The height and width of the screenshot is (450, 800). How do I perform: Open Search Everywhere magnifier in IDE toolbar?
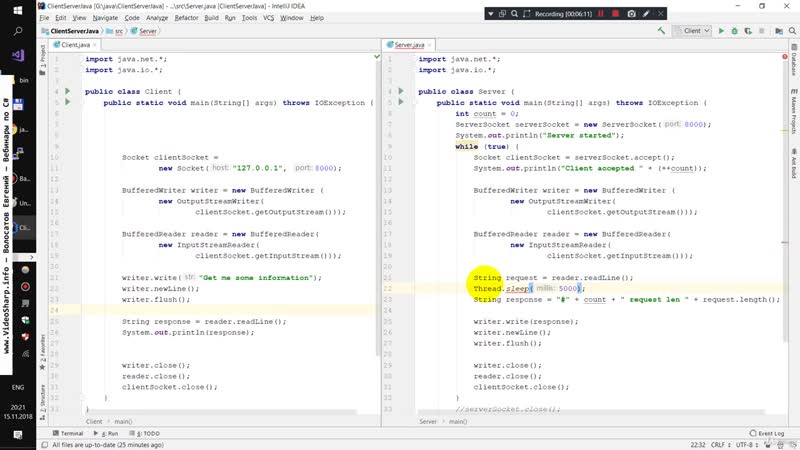click(x=792, y=31)
